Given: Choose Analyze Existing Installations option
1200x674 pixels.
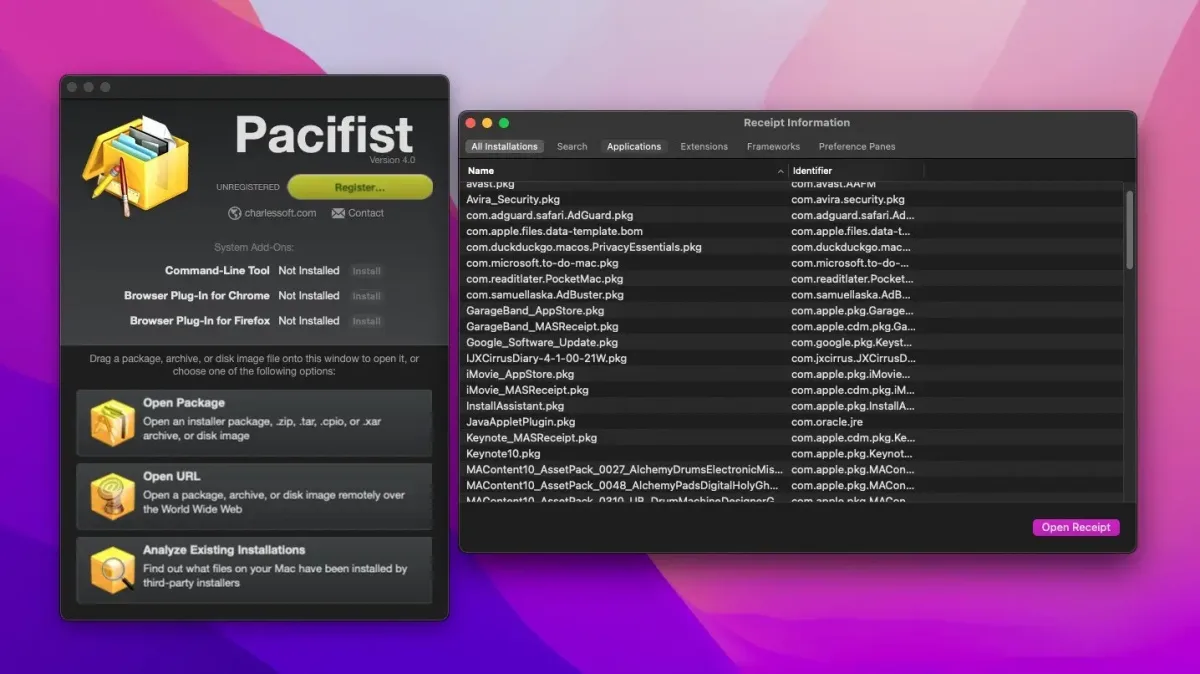Looking at the screenshot, I should [254, 570].
